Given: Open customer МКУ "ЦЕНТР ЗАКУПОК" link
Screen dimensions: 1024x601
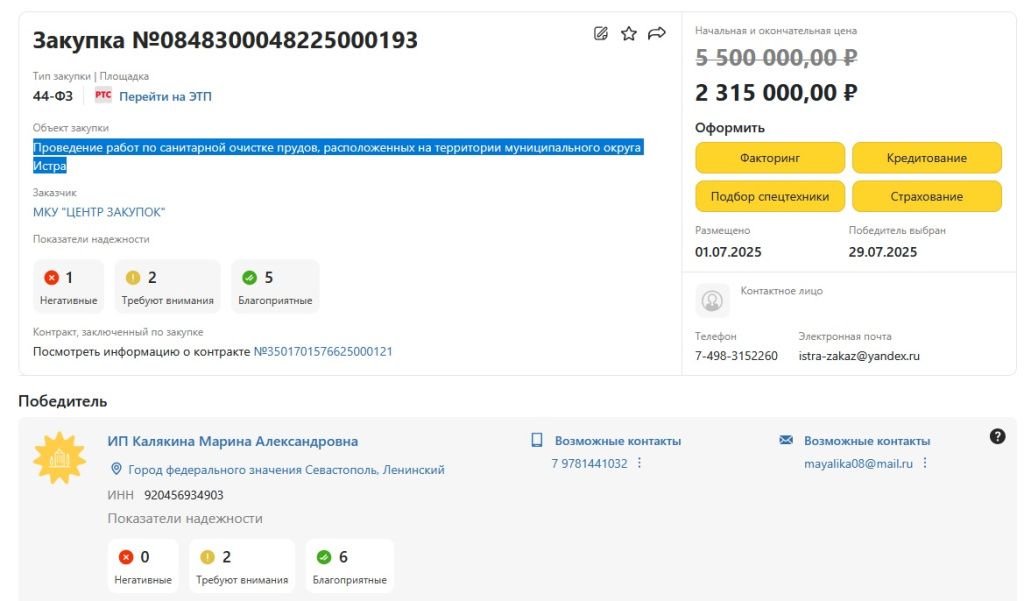Looking at the screenshot, I should coord(99,212).
